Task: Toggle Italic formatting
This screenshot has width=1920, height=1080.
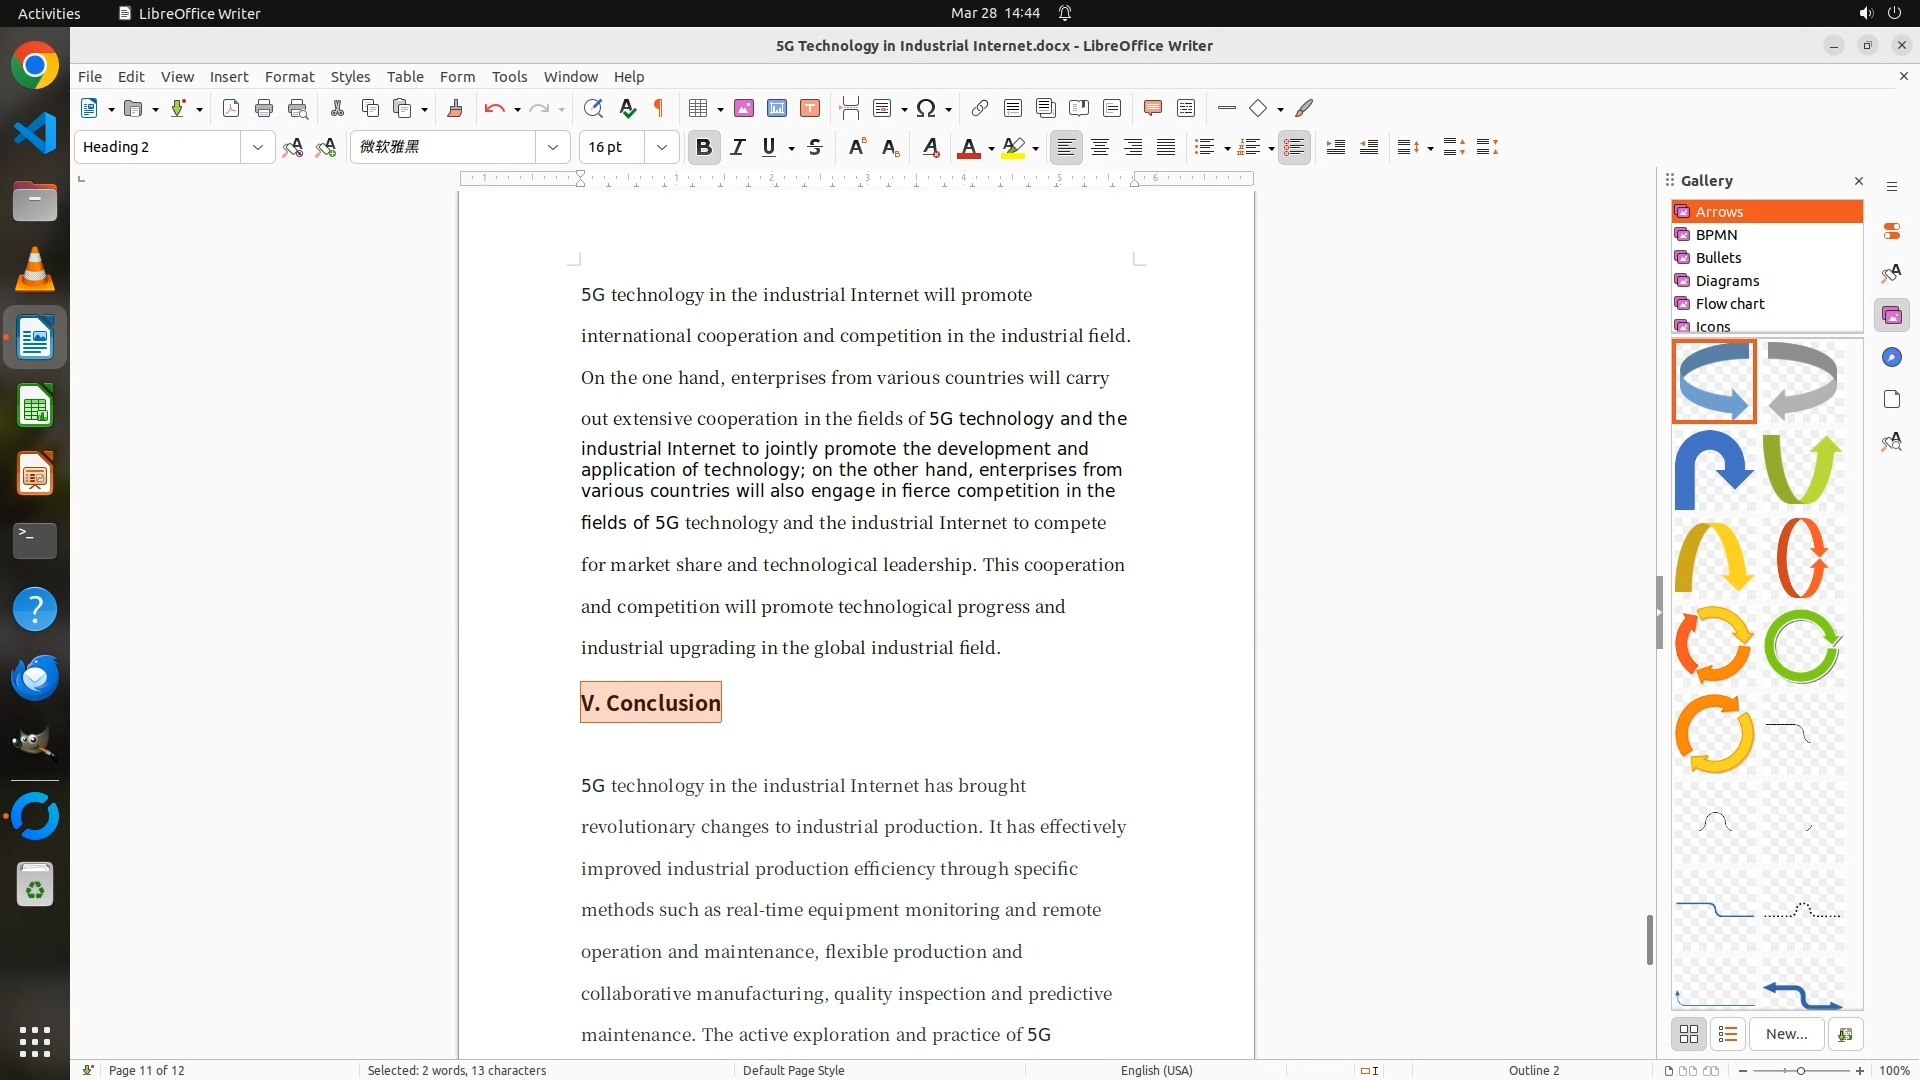Action: pyautogui.click(x=738, y=148)
